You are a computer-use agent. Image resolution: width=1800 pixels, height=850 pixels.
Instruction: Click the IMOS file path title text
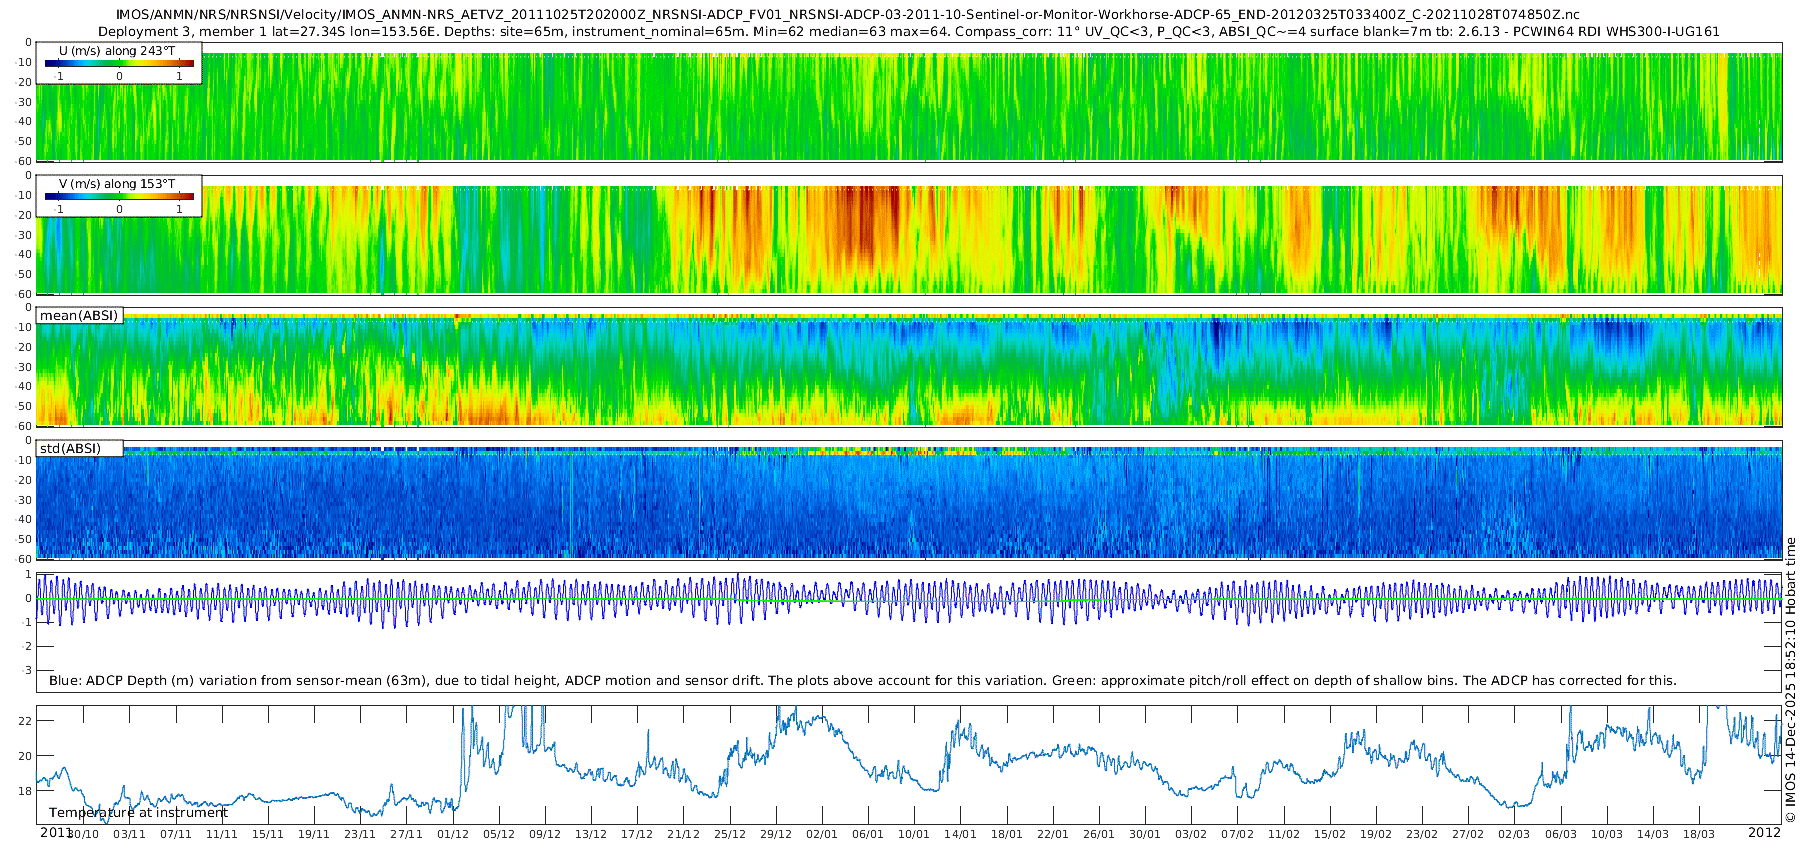coord(848,15)
